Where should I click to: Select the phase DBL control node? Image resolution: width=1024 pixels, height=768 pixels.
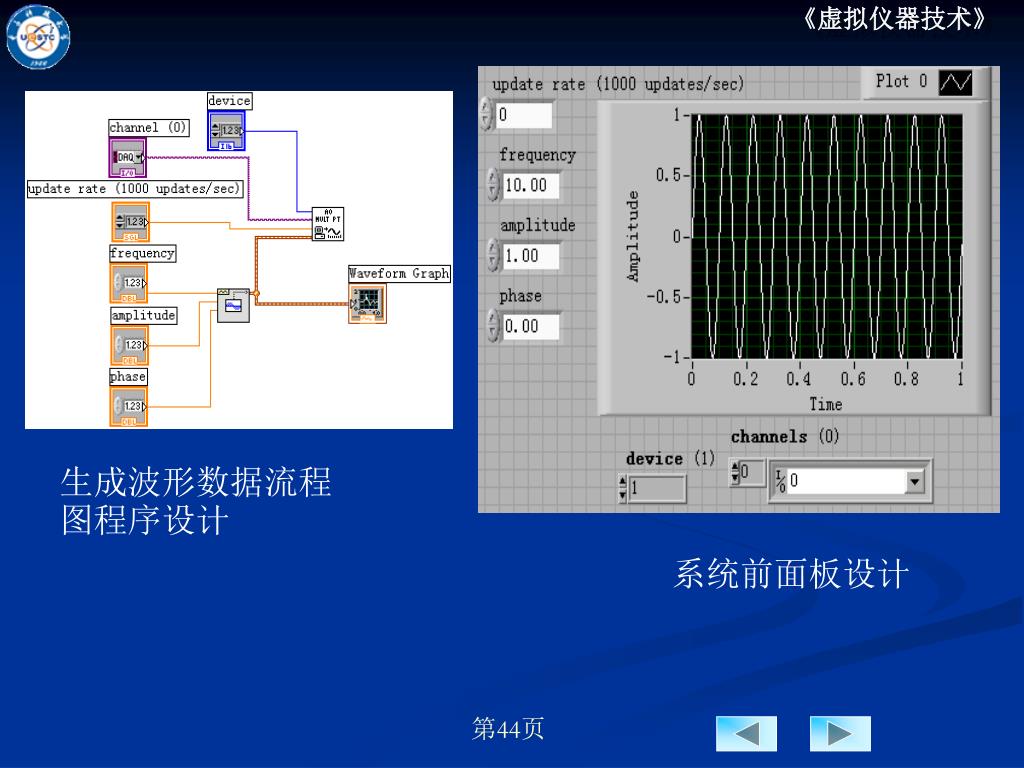[x=129, y=406]
